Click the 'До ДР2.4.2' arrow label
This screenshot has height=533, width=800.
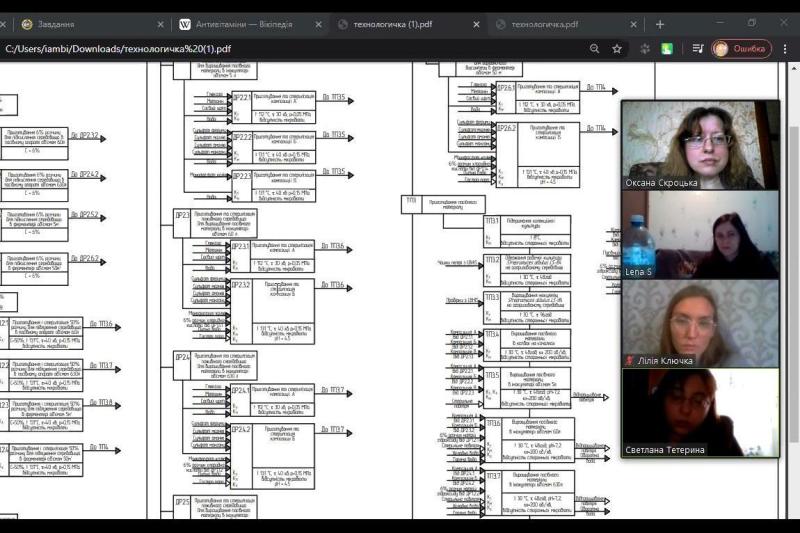[x=85, y=174]
